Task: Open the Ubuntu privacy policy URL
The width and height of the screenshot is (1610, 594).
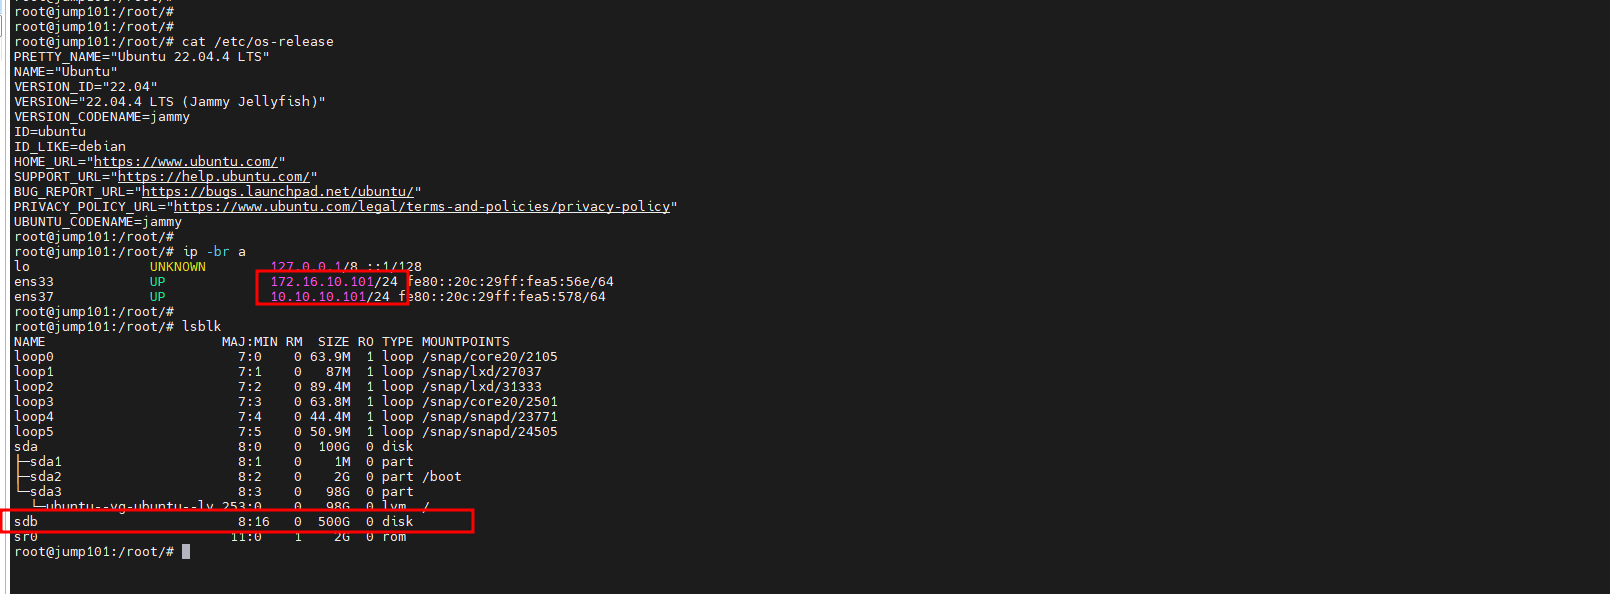Action: [x=422, y=207]
